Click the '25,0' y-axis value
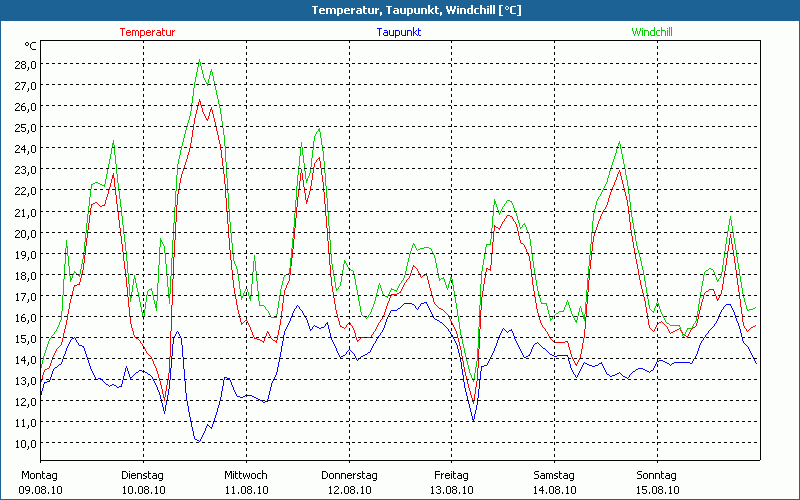Viewport: 800px width, 500px height. 26,128
